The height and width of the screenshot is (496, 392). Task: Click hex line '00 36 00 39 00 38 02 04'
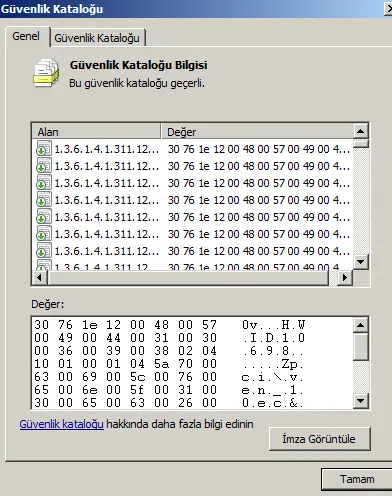point(126,351)
